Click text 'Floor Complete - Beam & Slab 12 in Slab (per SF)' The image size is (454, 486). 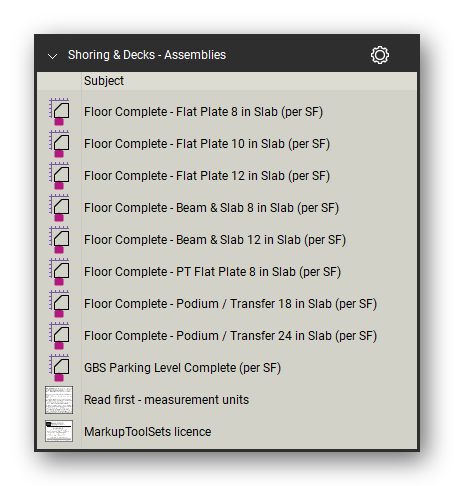(215, 240)
